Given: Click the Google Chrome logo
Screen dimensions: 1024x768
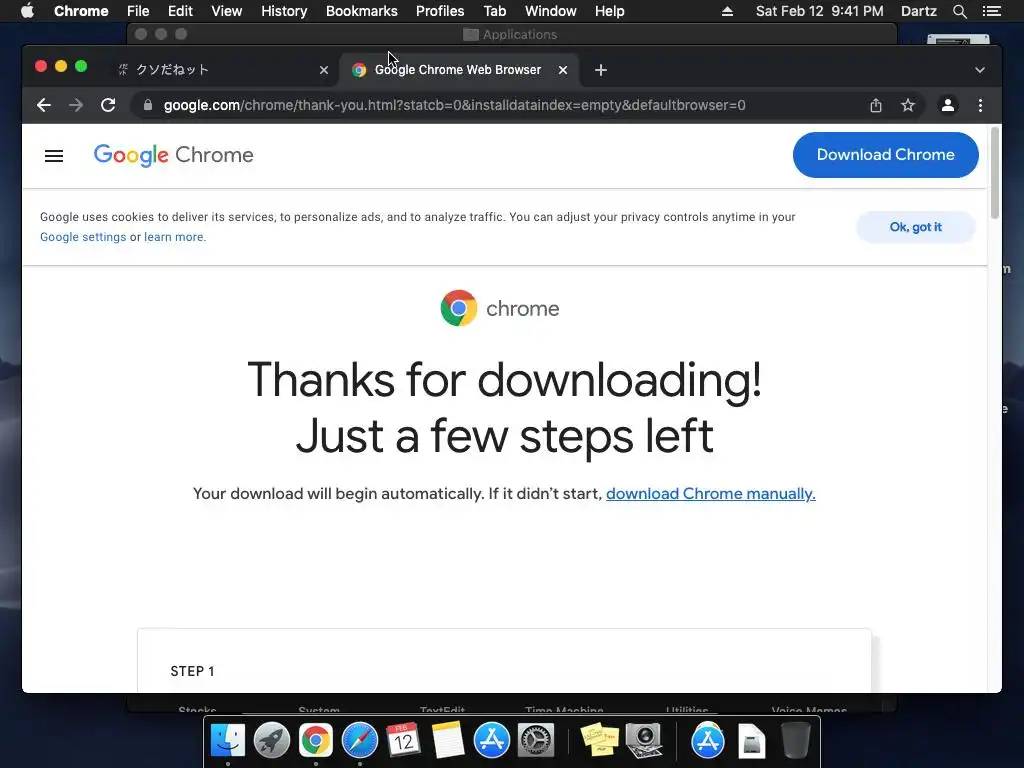Looking at the screenshot, I should [174, 155].
